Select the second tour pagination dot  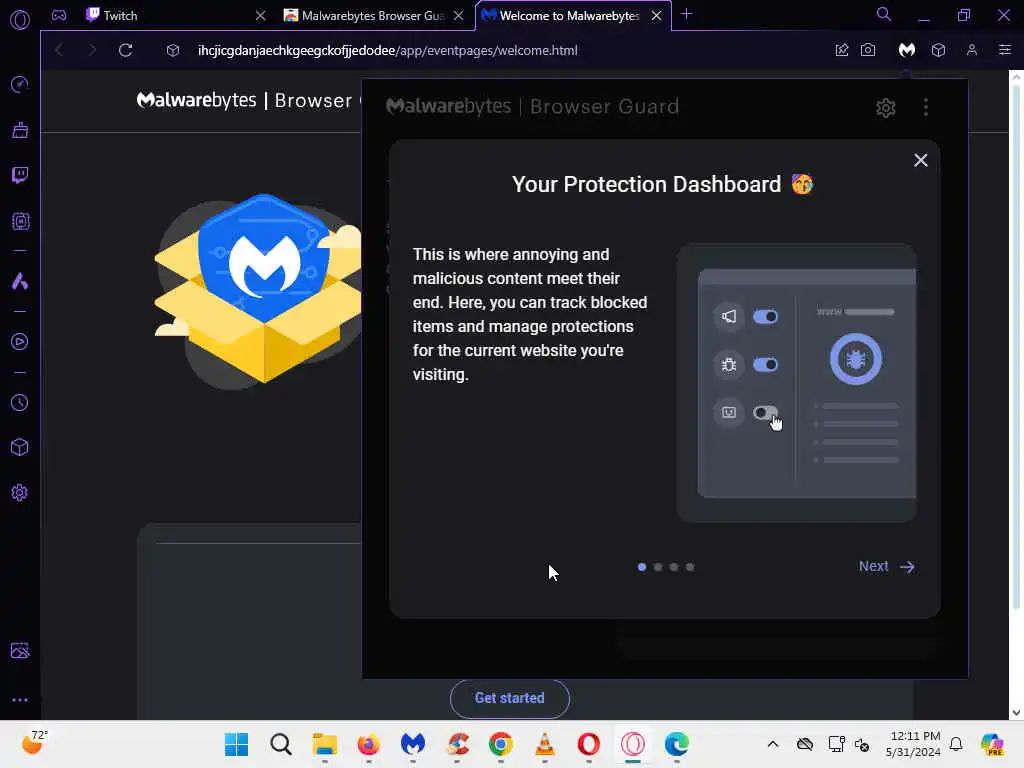click(x=658, y=567)
